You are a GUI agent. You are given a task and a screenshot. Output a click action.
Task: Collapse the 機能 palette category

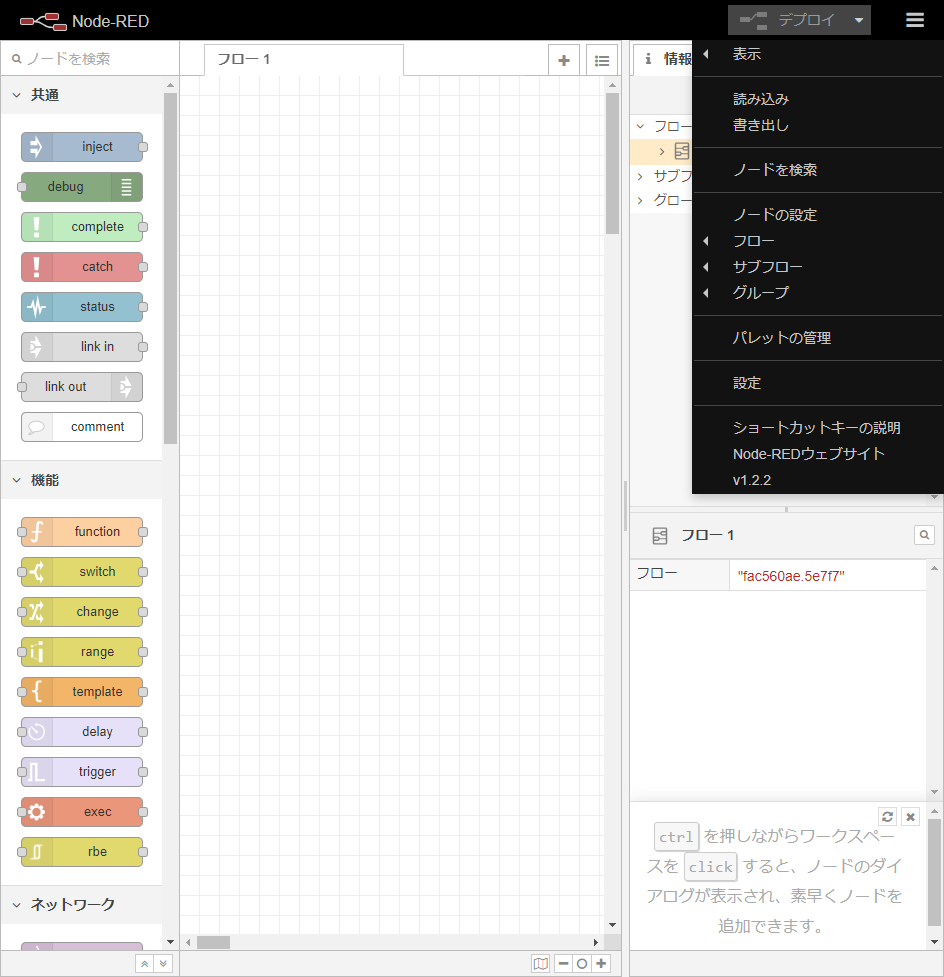[x=17, y=480]
